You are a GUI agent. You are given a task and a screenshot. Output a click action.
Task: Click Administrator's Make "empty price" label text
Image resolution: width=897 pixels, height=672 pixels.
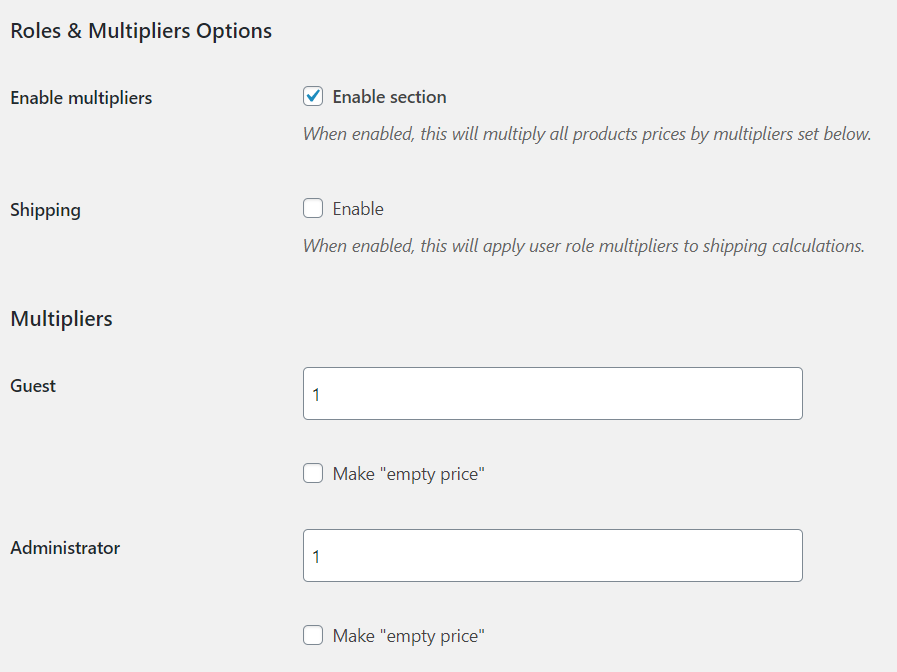[408, 636]
